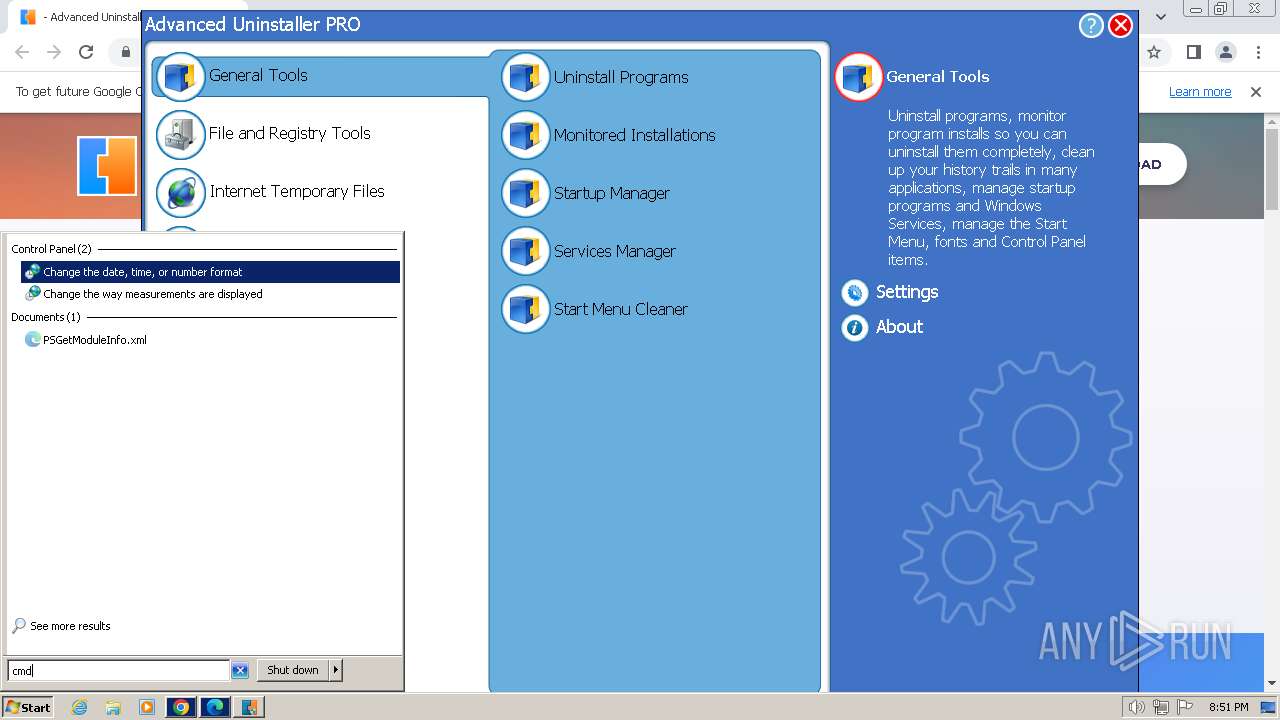This screenshot has width=1280, height=720.
Task: Open File Explorer from taskbar
Action: [113, 707]
